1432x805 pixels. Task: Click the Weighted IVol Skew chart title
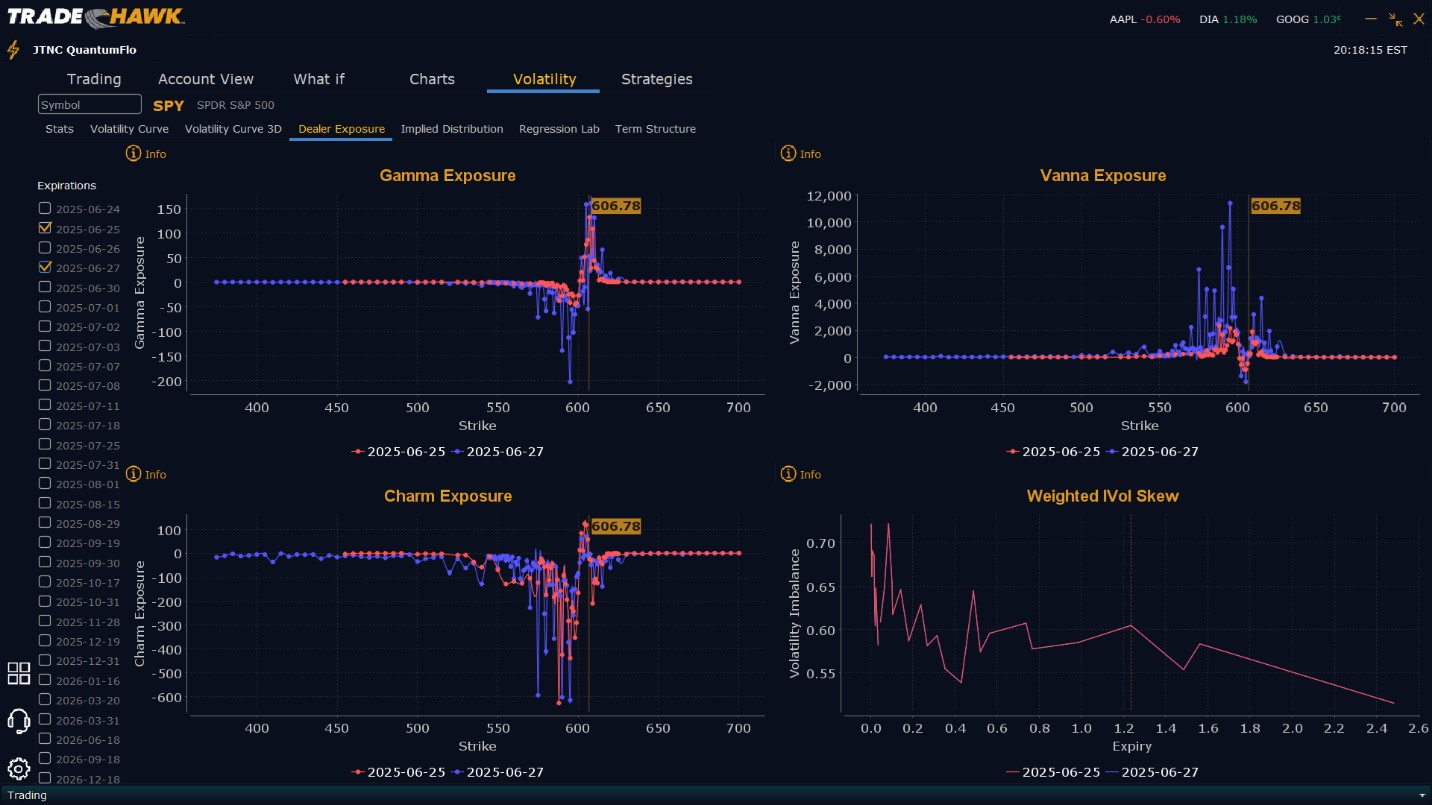[1103, 496]
